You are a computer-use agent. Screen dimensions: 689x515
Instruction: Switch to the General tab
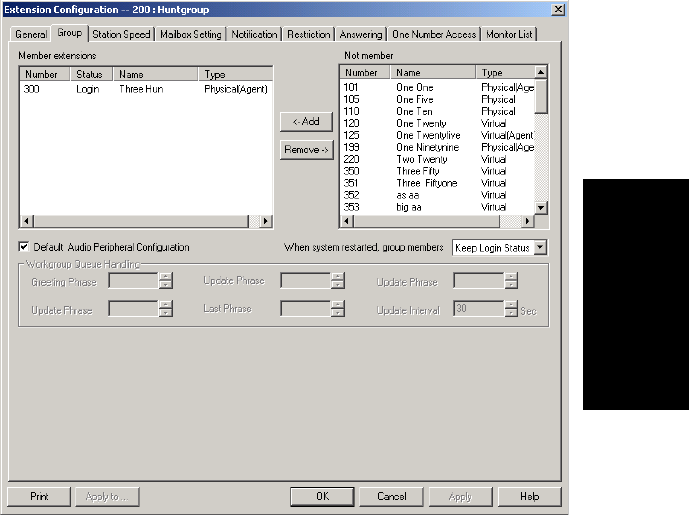click(30, 34)
